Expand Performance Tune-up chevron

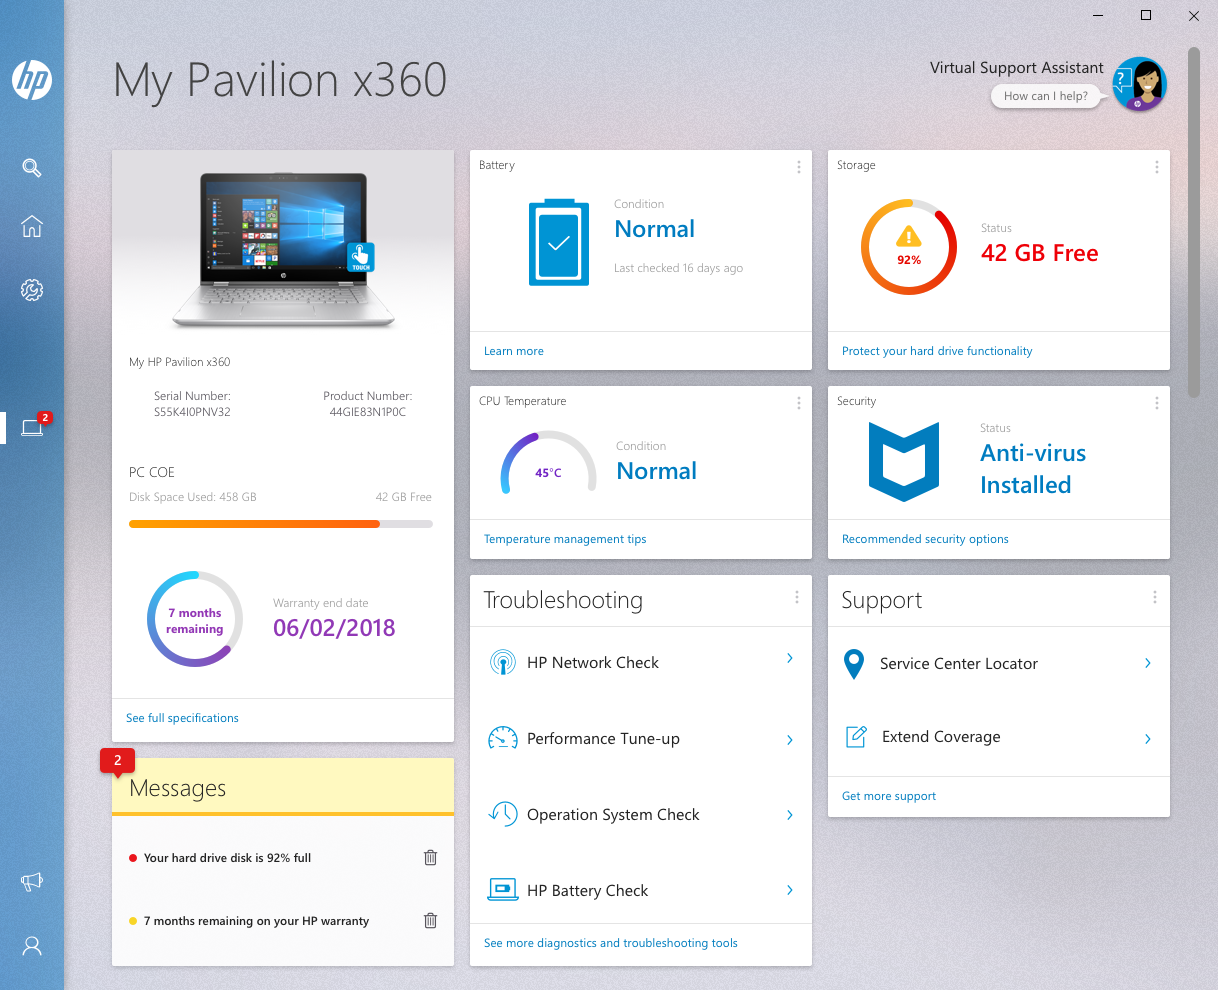point(790,740)
